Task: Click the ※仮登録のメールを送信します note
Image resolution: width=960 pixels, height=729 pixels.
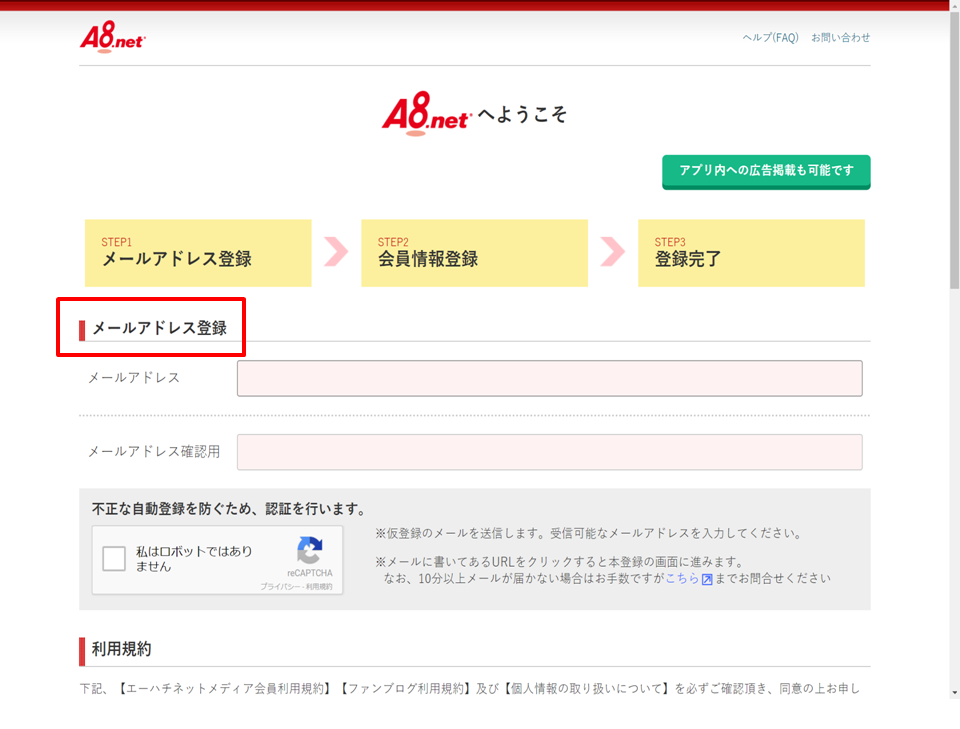Action: coord(589,533)
